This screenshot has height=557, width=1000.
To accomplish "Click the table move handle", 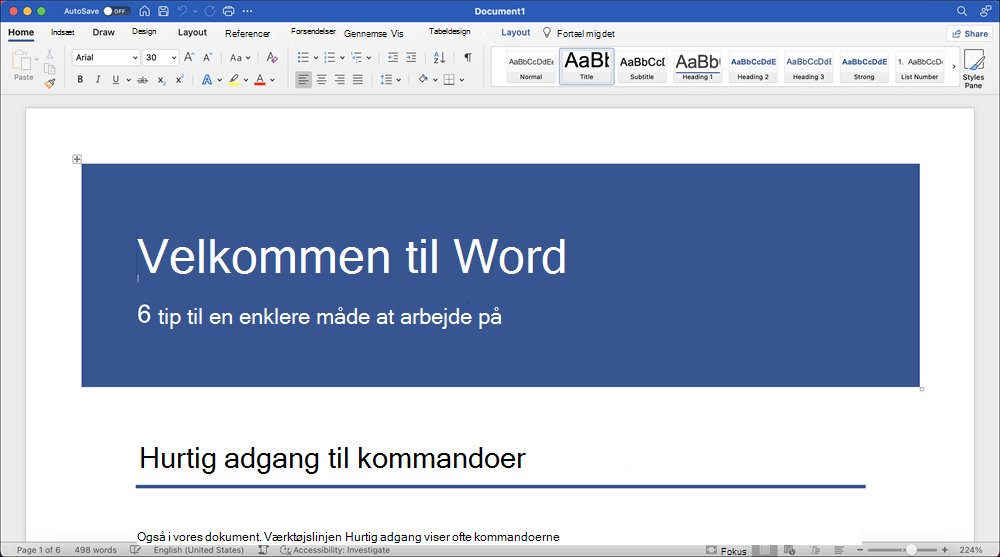I will [77, 159].
